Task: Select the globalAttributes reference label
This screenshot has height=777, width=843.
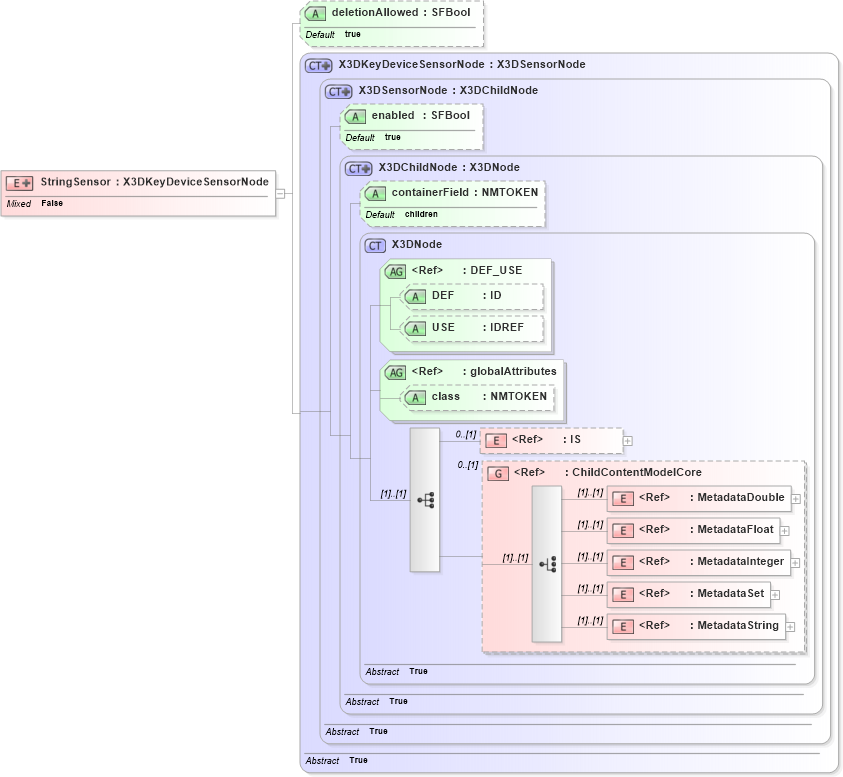Action: pos(484,372)
